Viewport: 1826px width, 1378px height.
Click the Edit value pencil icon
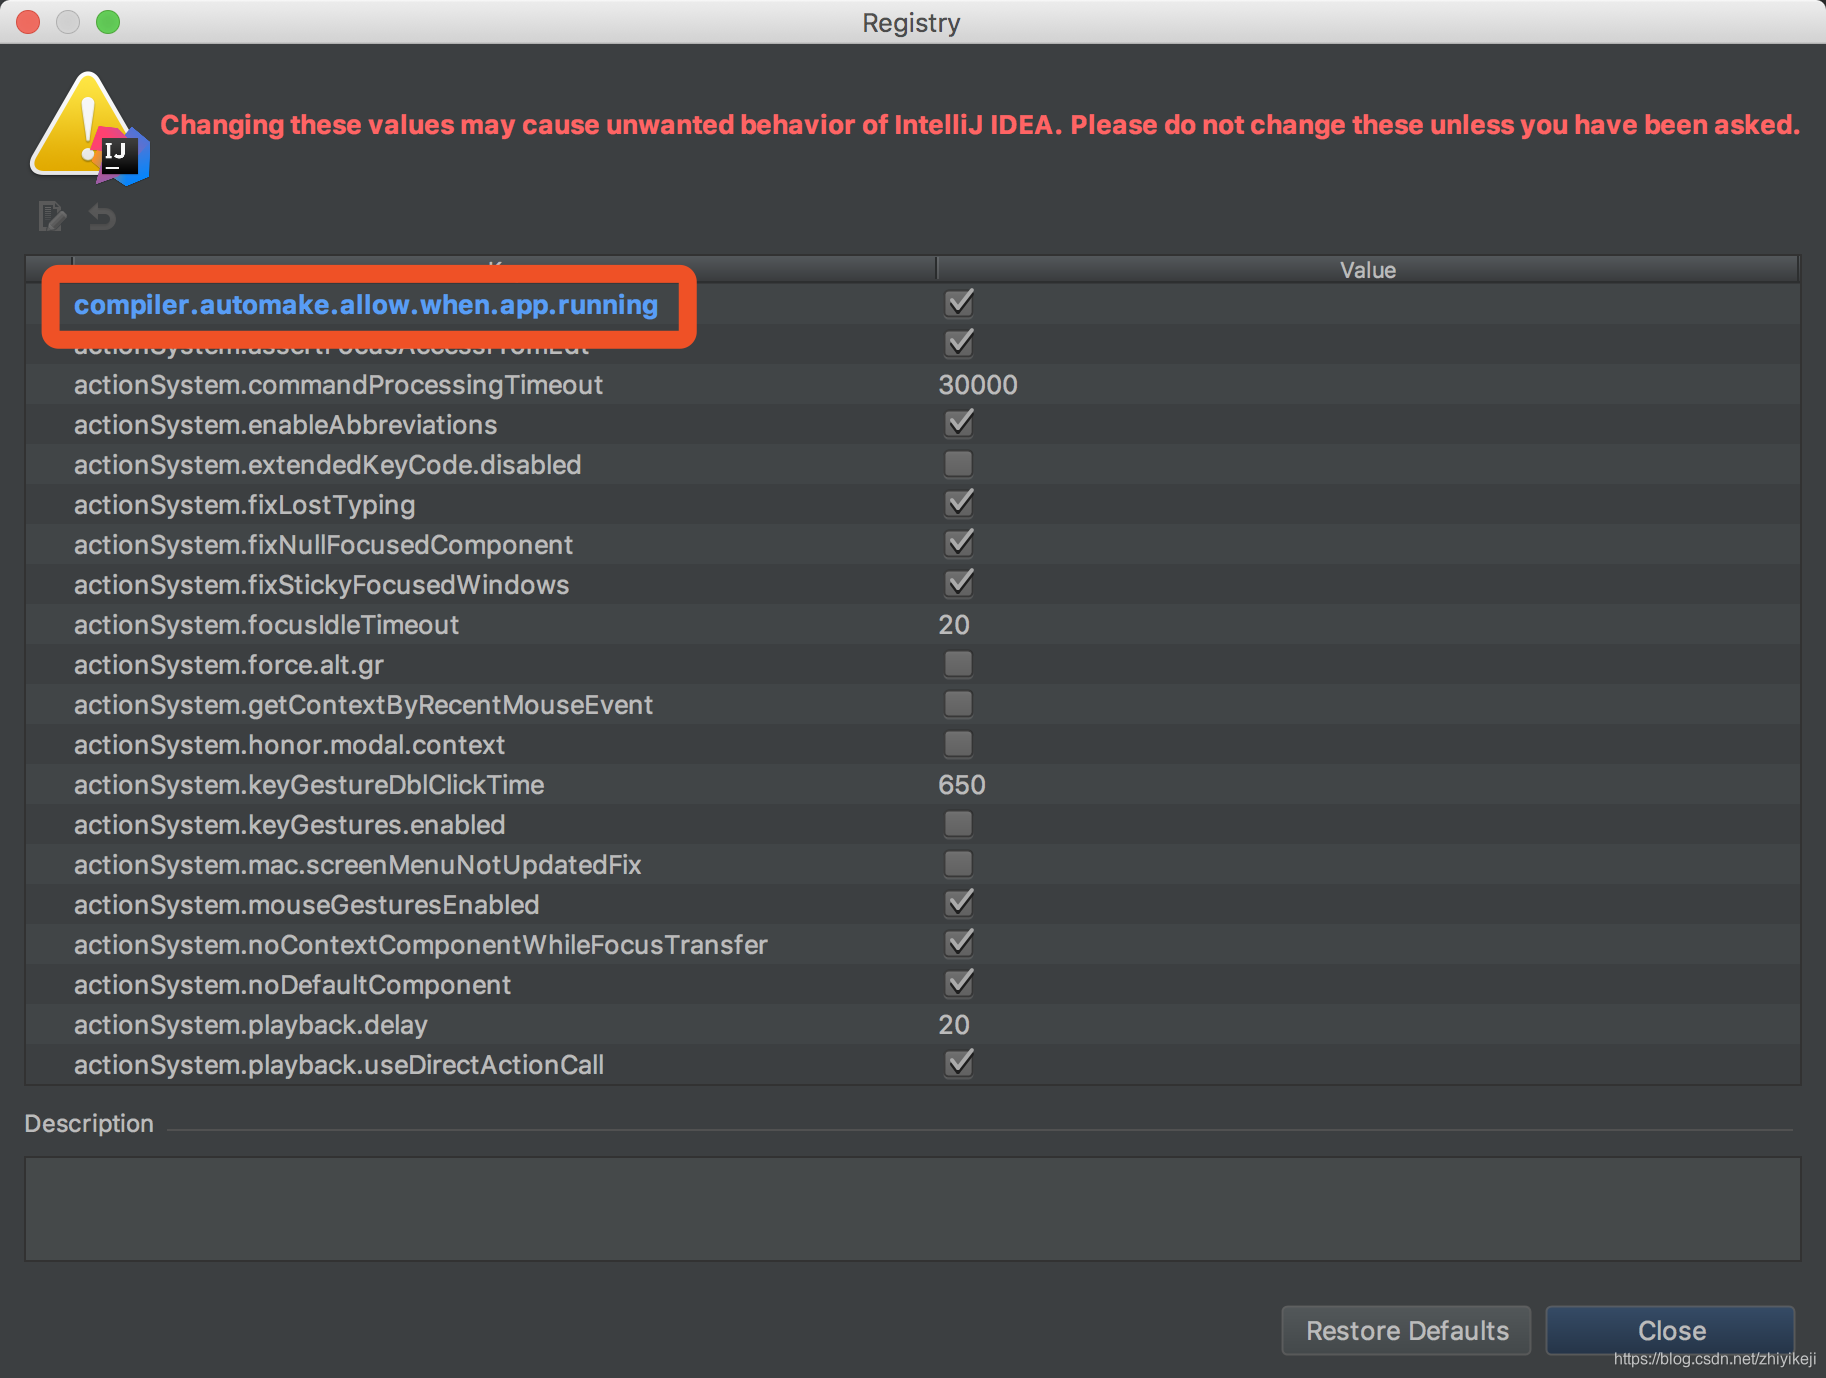[x=52, y=216]
